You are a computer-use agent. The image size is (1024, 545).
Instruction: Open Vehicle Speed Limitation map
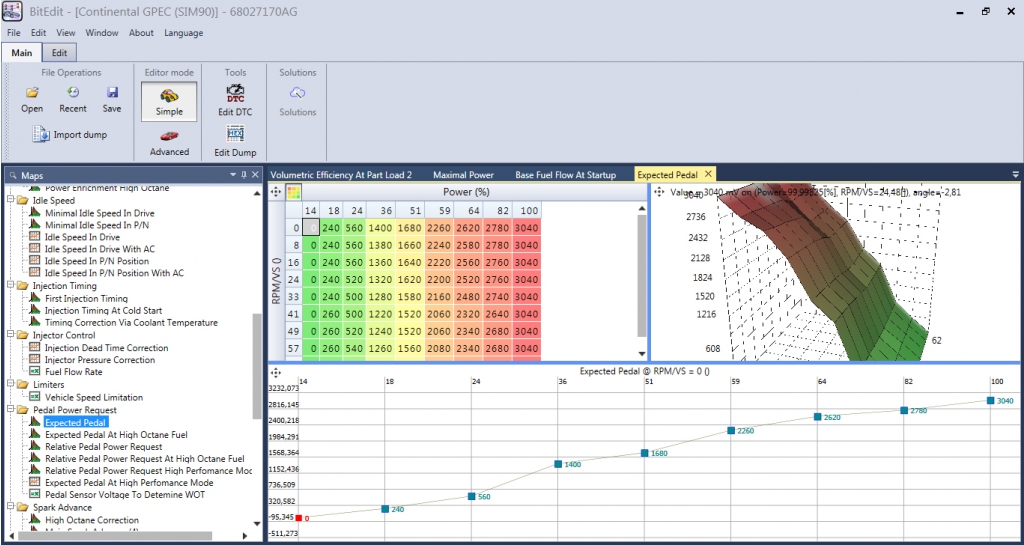click(x=94, y=397)
